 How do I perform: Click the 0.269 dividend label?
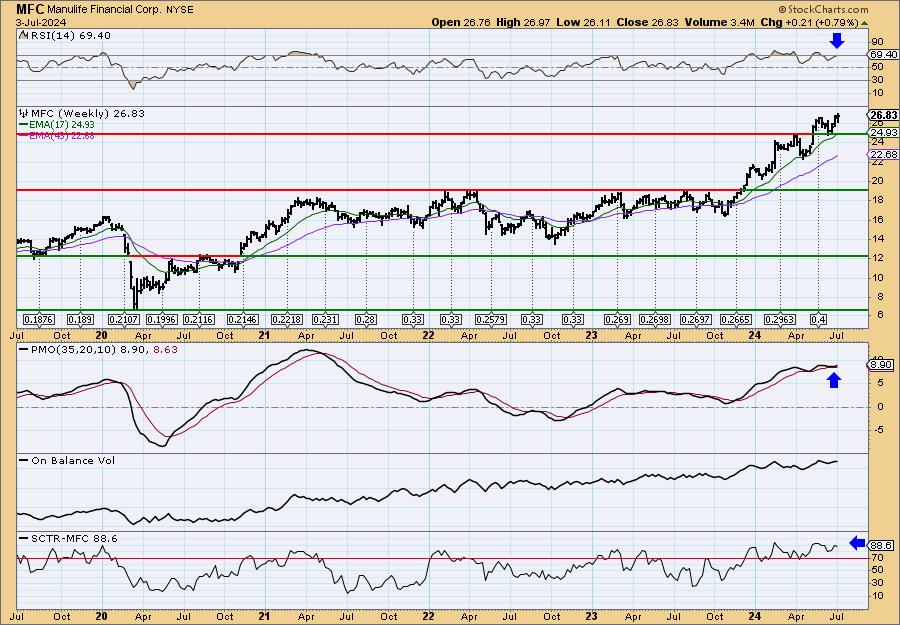(617, 319)
